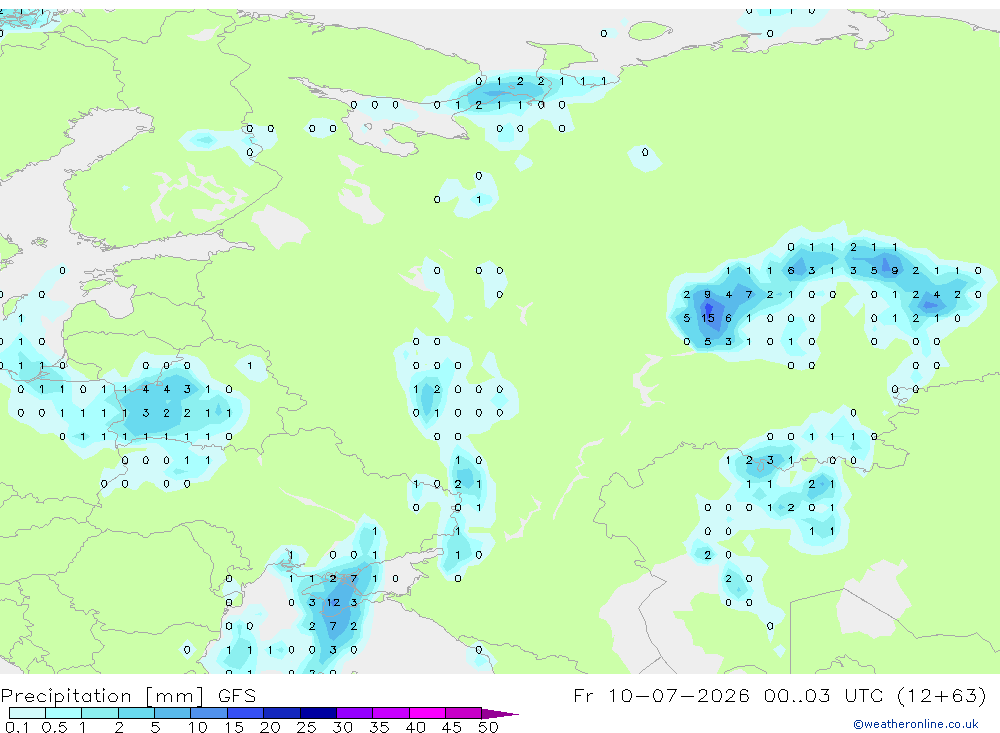Pick the 25–30 mm navy legend segment
Image resolution: width=1000 pixels, height=733 pixels.
click(318, 713)
